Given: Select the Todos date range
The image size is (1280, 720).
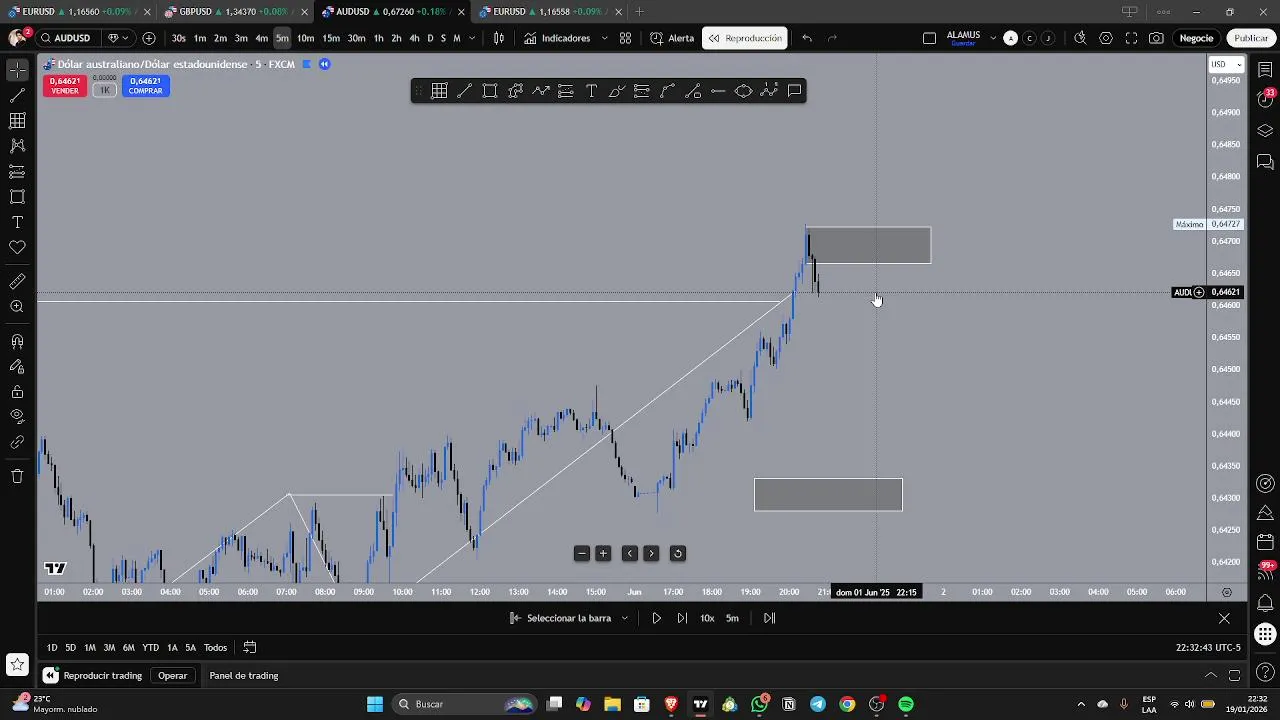Looking at the screenshot, I should 215,647.
